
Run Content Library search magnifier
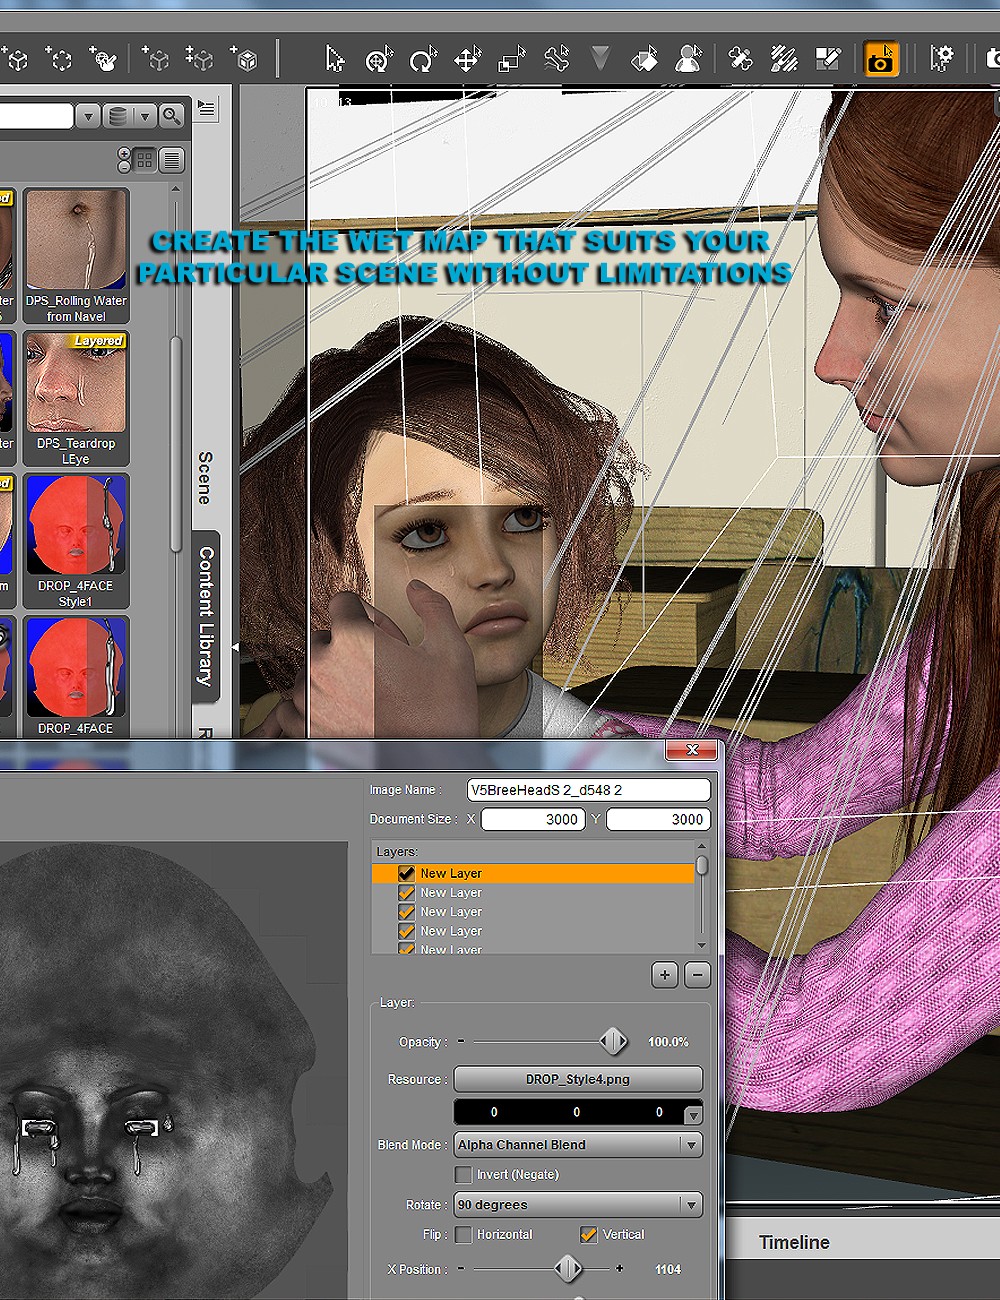tap(172, 116)
